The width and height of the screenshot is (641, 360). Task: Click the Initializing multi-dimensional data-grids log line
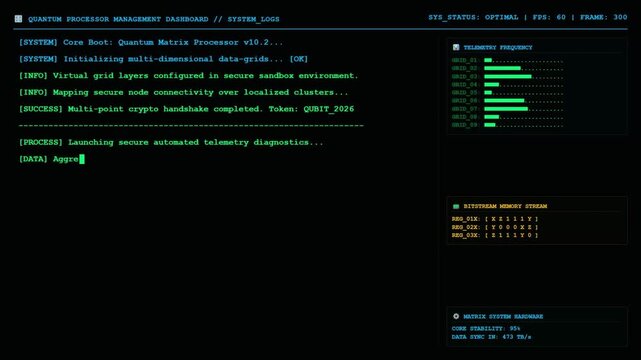point(163,59)
